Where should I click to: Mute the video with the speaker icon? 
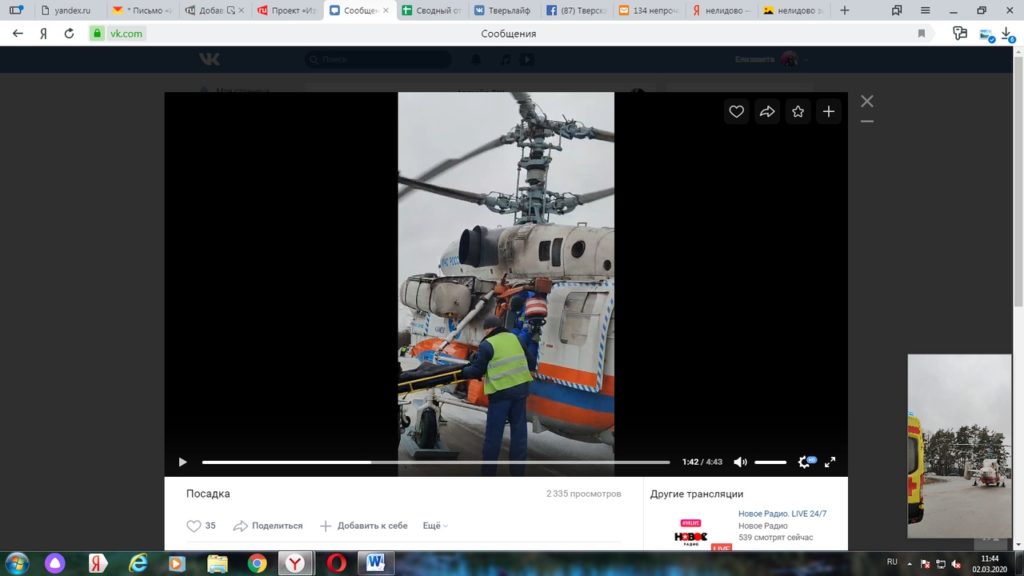[740, 461]
